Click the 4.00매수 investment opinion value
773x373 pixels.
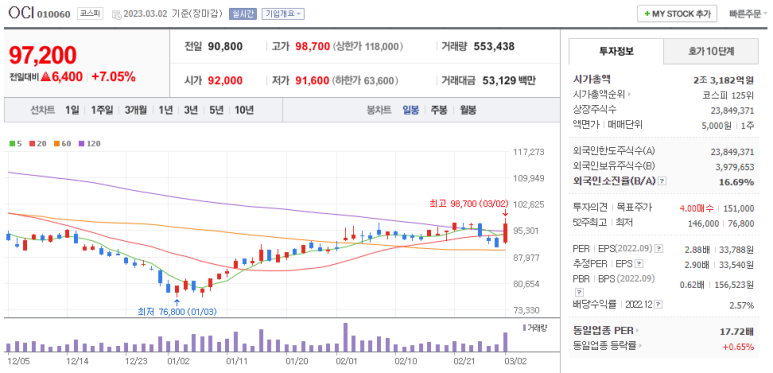click(x=696, y=208)
